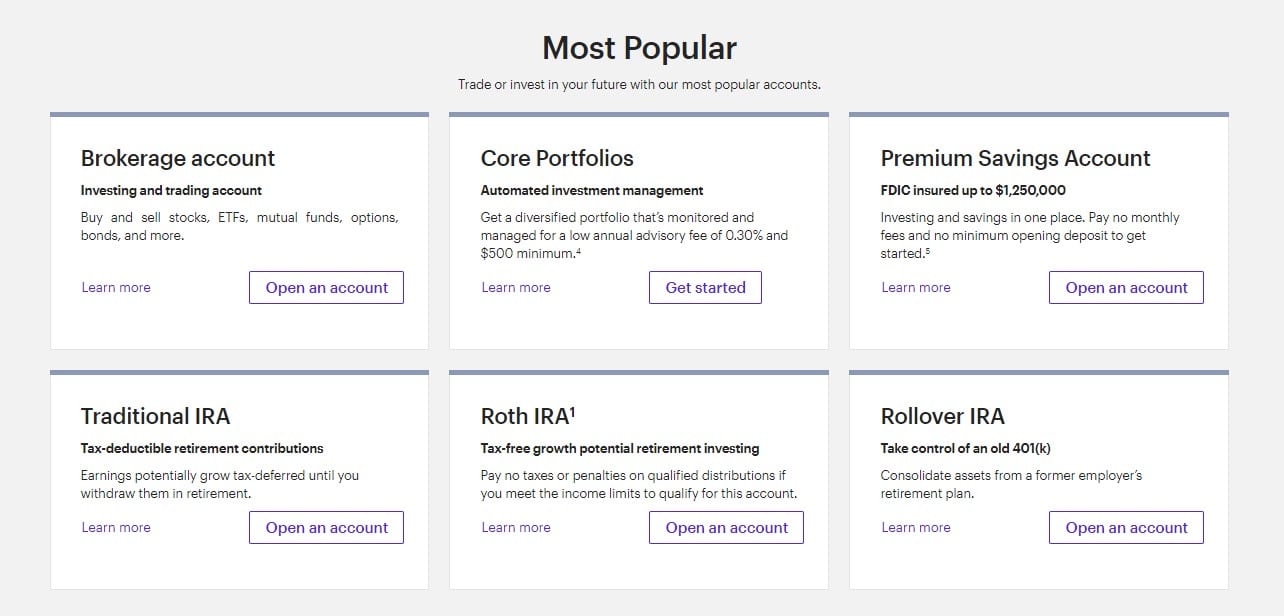
Task: Click Learn more under Rollover IRA
Action: [916, 527]
